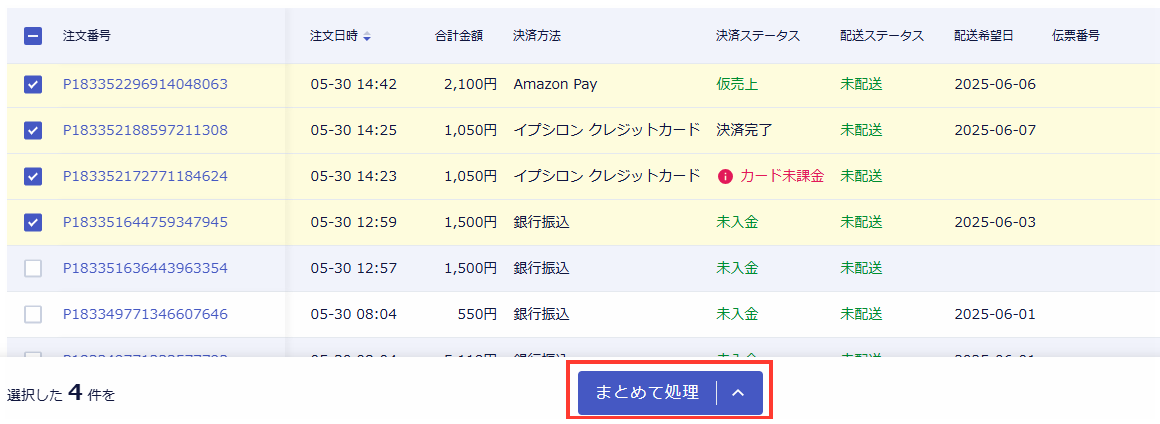Screen dimensions: 1160x424
Task: Click order time 05-30 08:04
Action: coord(354,314)
